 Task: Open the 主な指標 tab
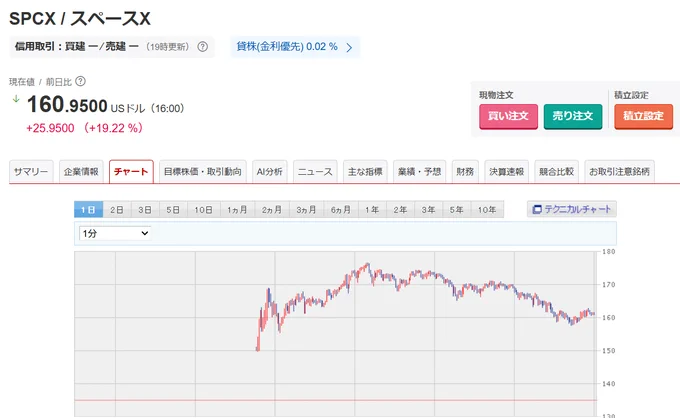pos(365,172)
